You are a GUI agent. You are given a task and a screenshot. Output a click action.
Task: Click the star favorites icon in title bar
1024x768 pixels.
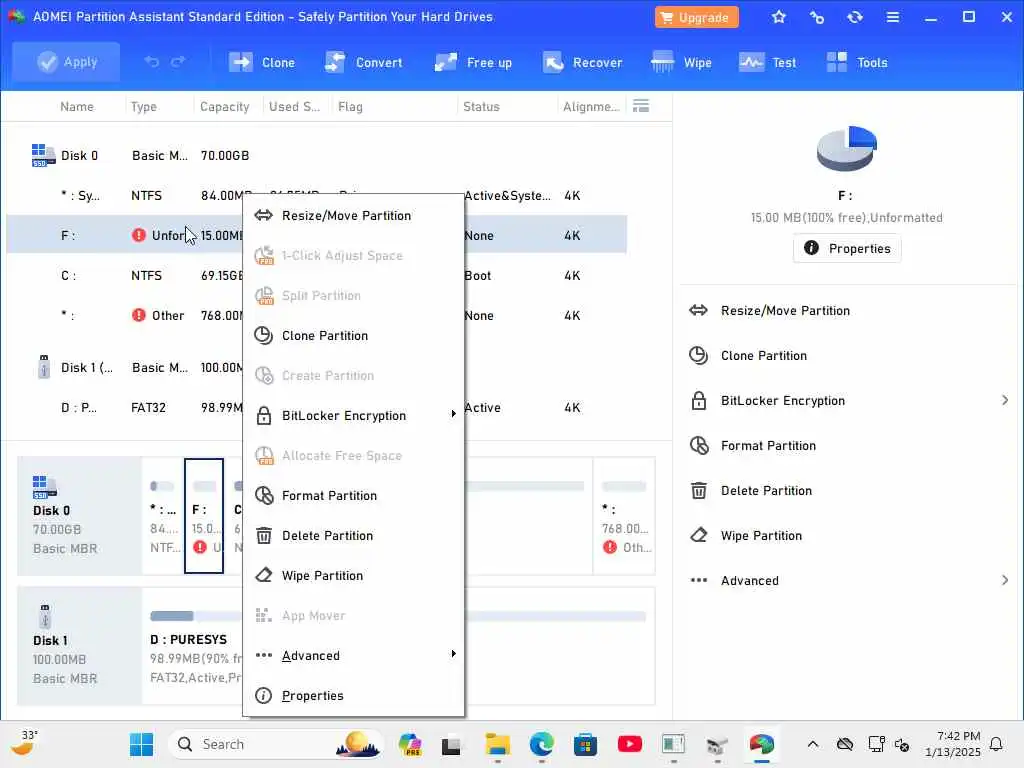tap(778, 18)
